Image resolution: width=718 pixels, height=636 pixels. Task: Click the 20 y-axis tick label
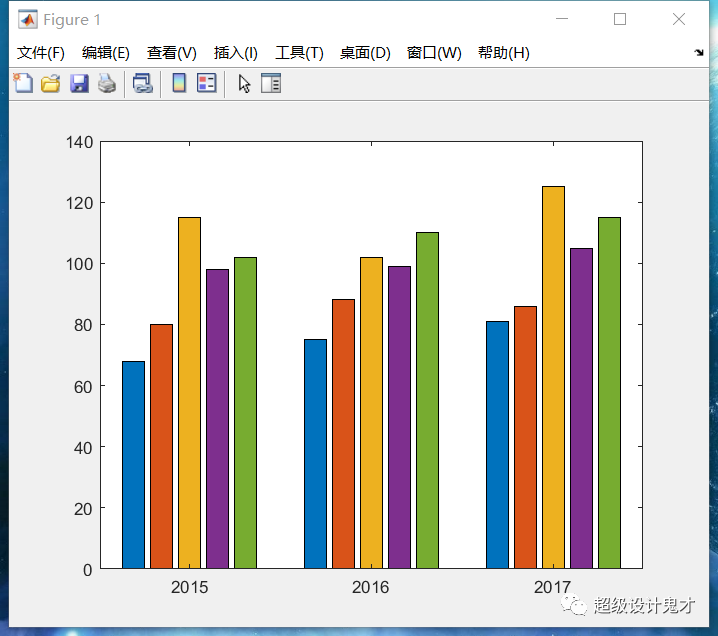(x=83, y=509)
